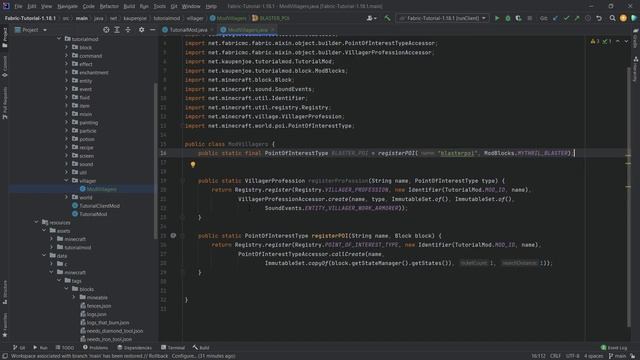Expand the block package folder
Viewport: 640px width, 360px height.
(67, 47)
